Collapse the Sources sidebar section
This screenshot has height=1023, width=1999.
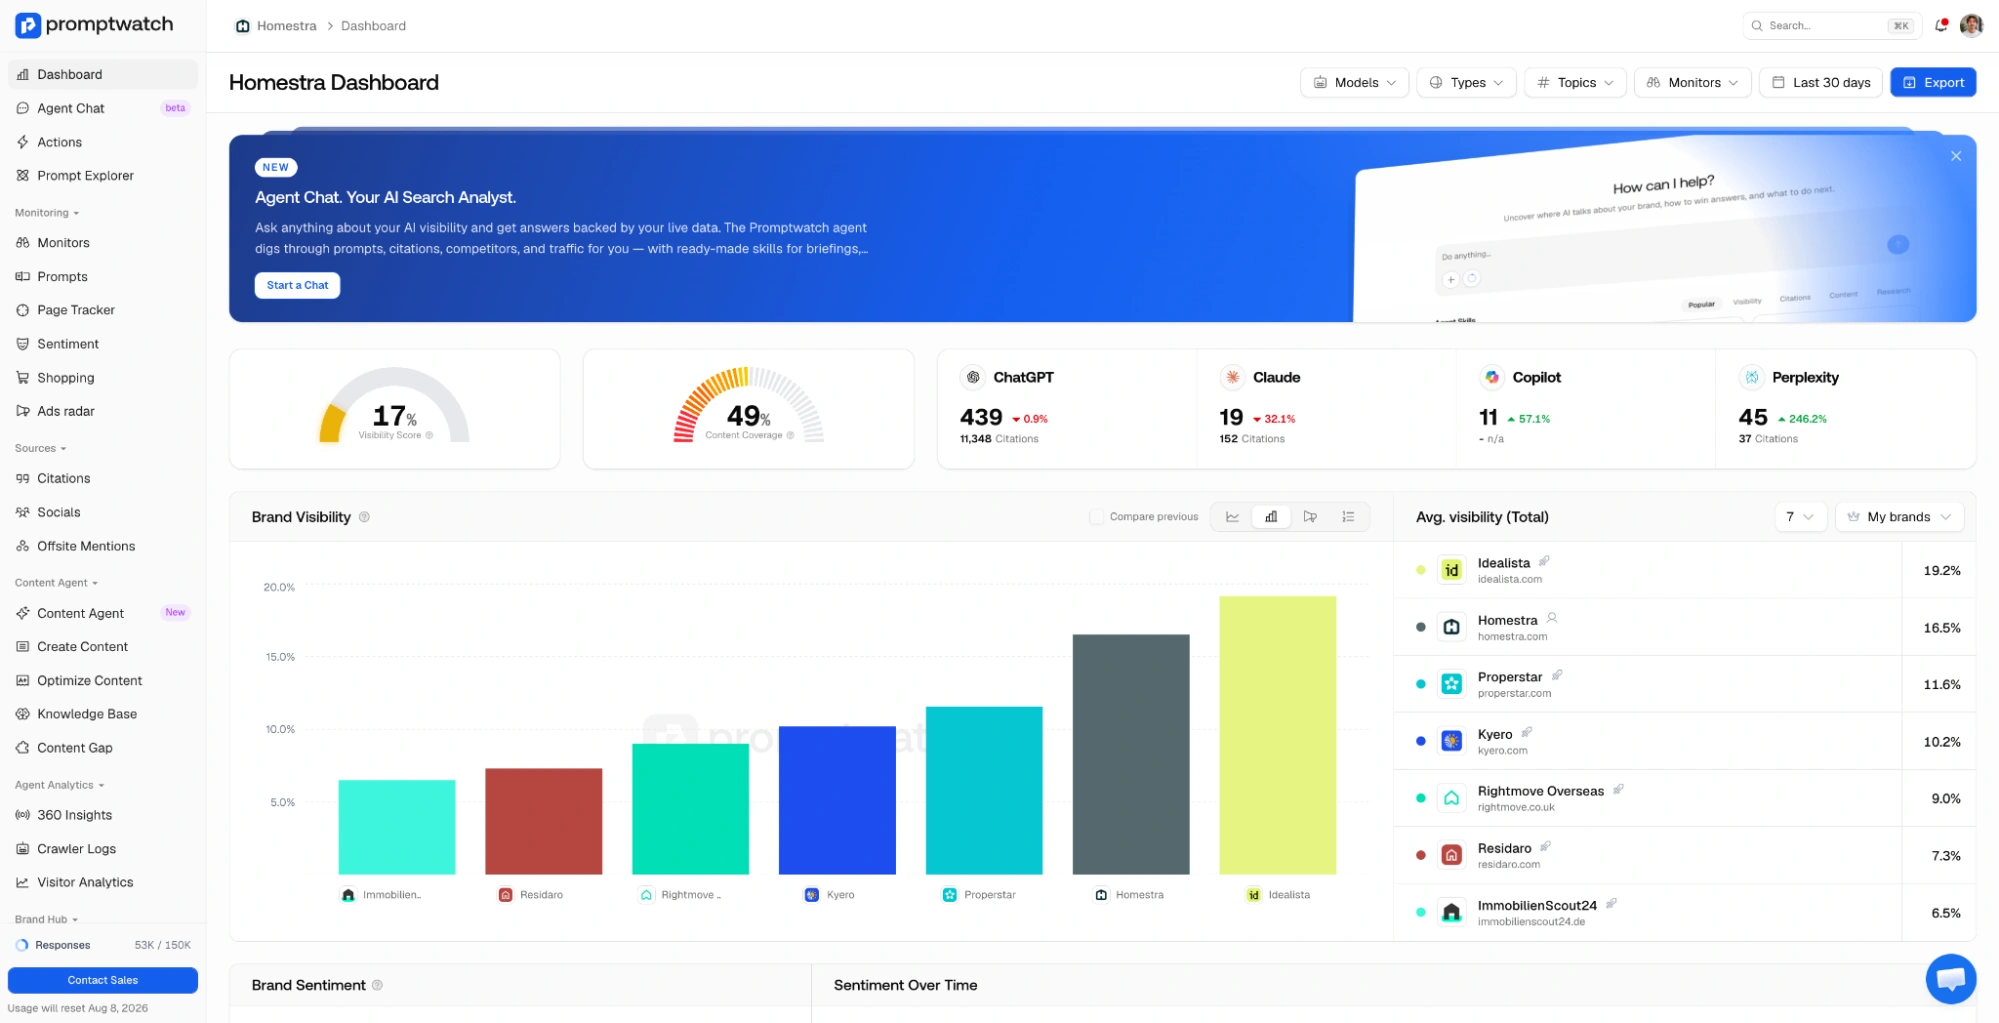41,448
